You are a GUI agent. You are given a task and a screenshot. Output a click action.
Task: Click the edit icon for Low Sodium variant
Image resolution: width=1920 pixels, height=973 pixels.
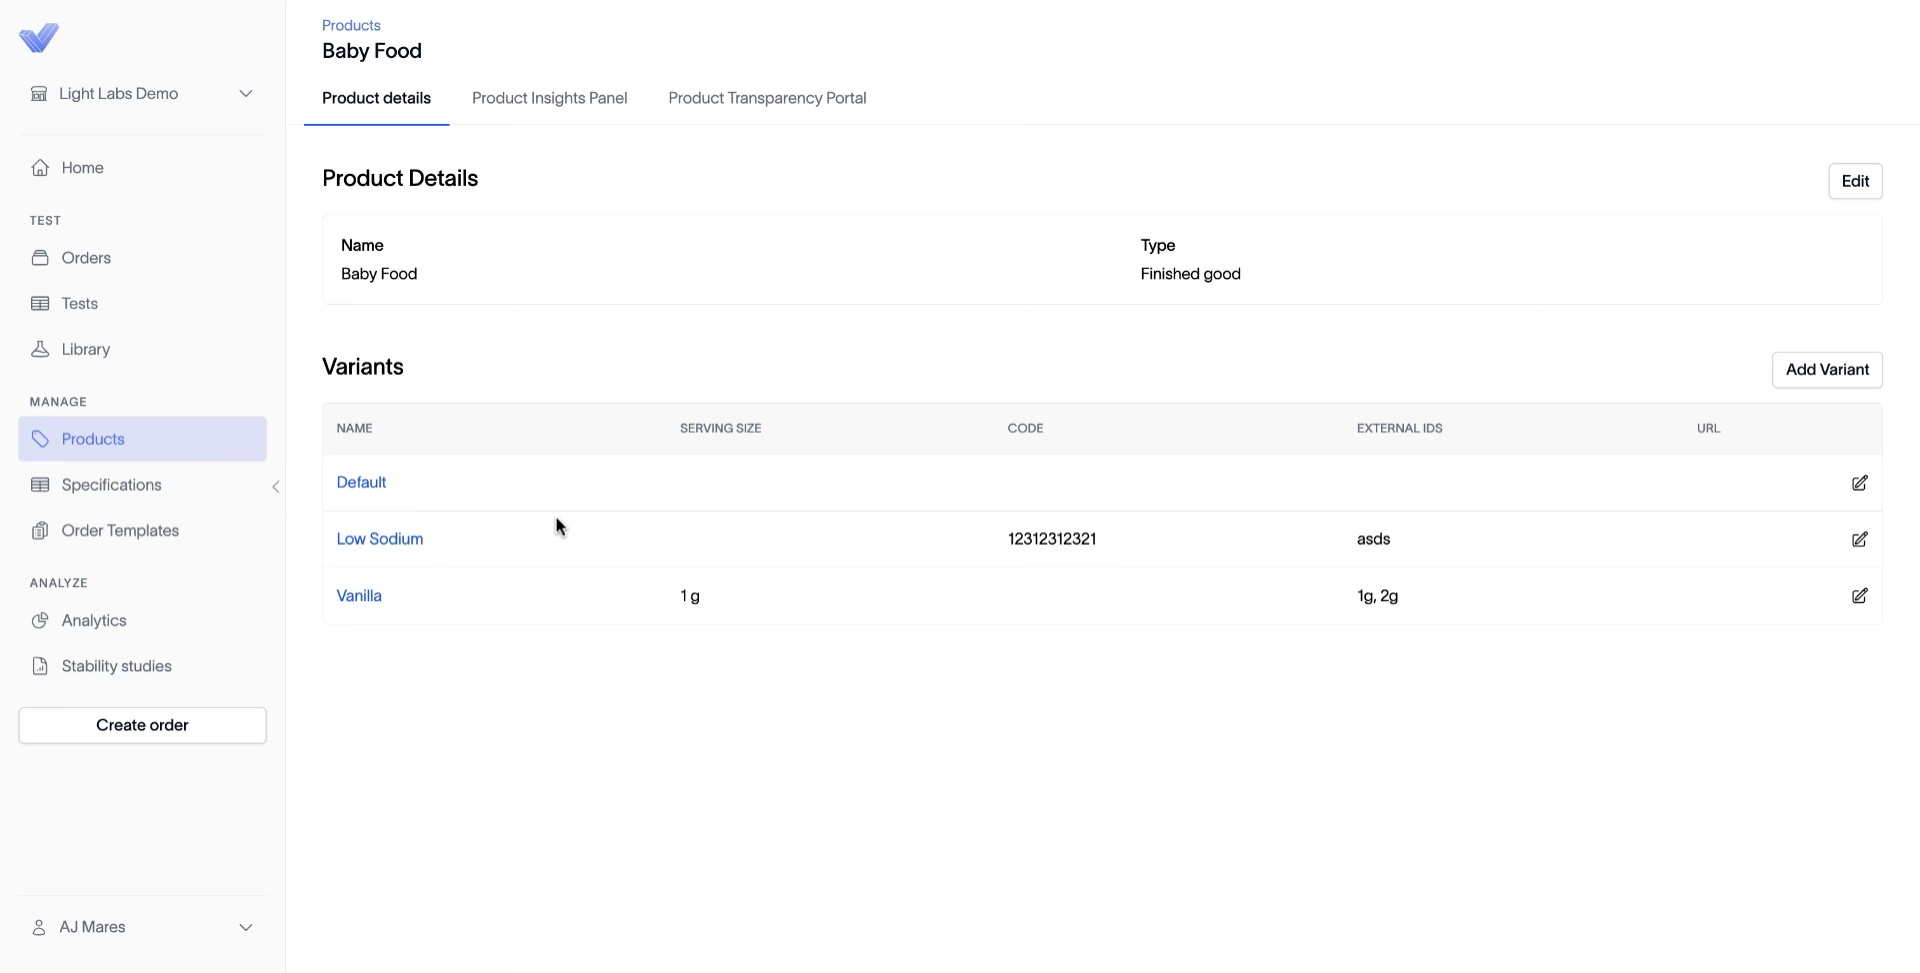1859,539
